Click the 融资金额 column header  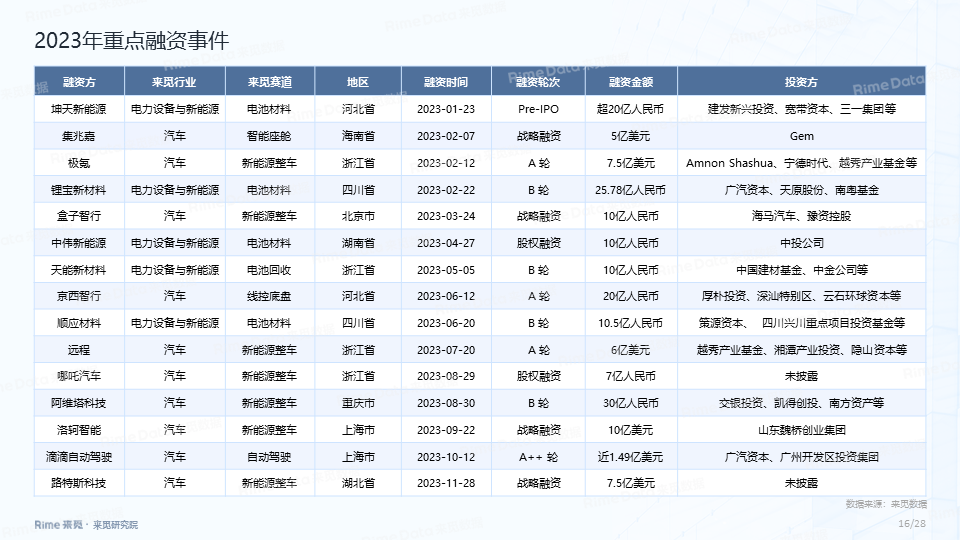(631, 82)
